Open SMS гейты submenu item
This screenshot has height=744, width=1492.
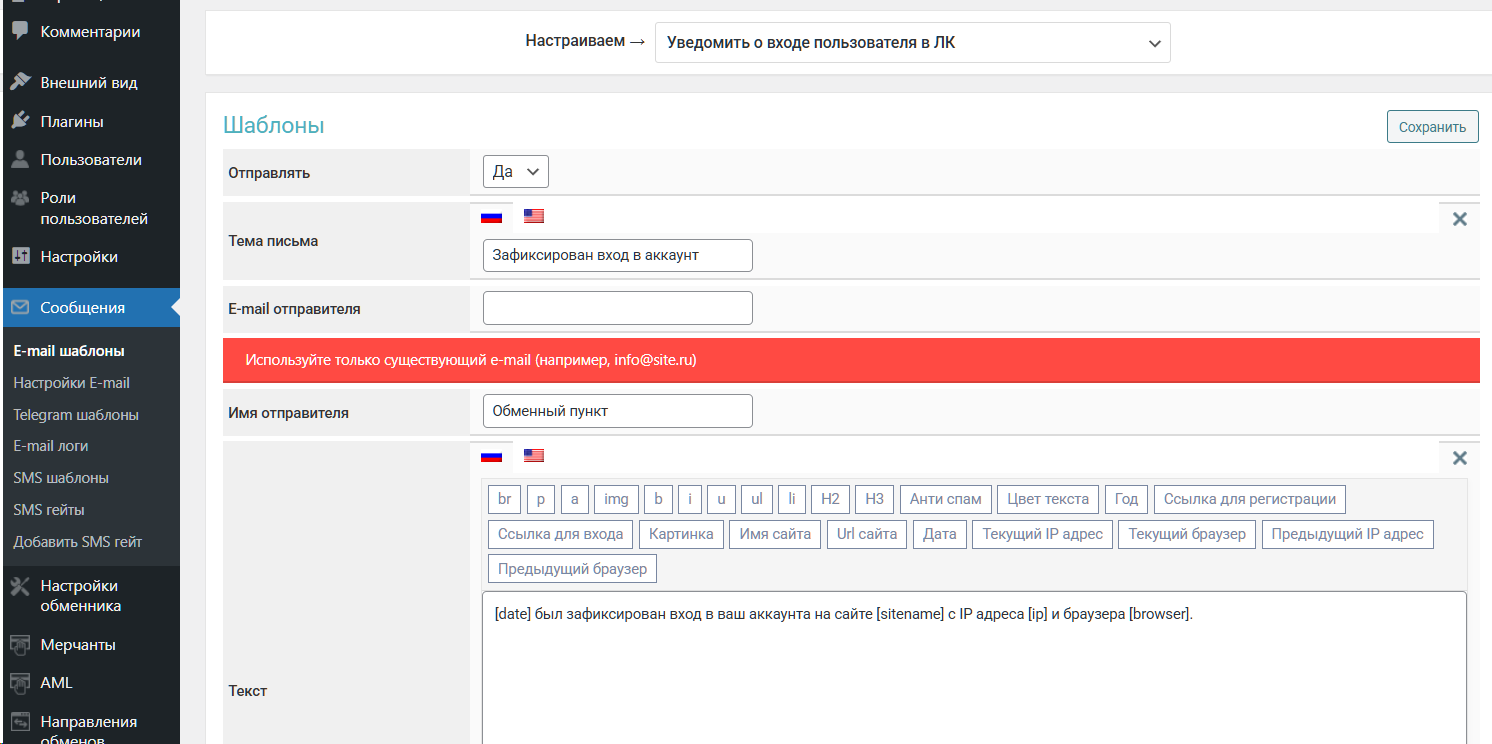(49, 510)
